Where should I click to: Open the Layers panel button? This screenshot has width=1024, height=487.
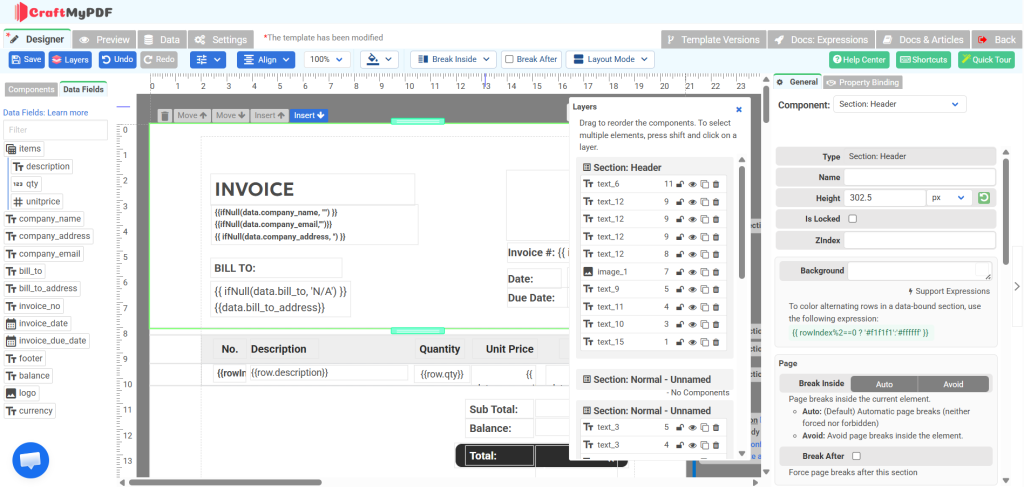[70, 59]
